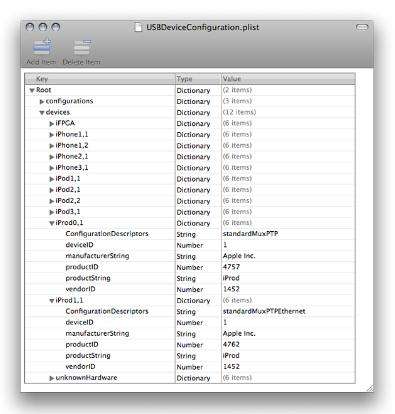This screenshot has width=395, height=414.
Task: Click the standardMuxPTPEthernet value
Action: coord(264,311)
